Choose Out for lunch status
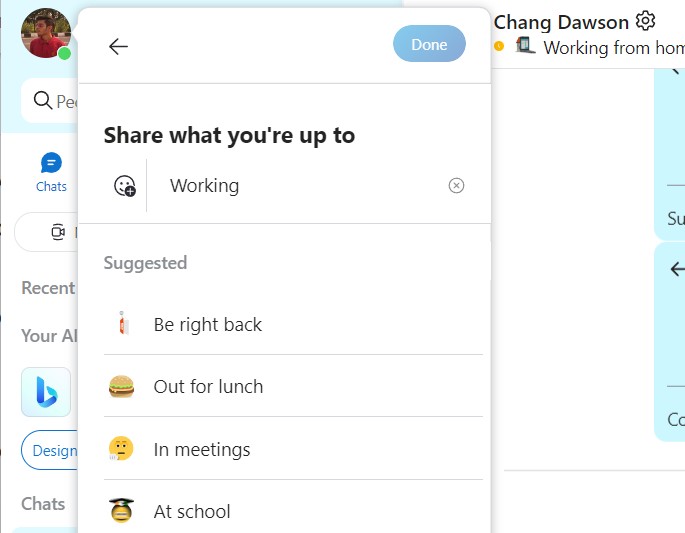Screen dimensions: 685x533 click(208, 387)
